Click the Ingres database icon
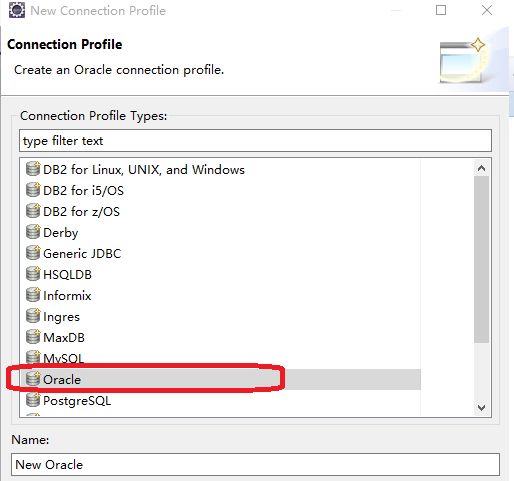Screen dimensions: 514x481 (33, 316)
